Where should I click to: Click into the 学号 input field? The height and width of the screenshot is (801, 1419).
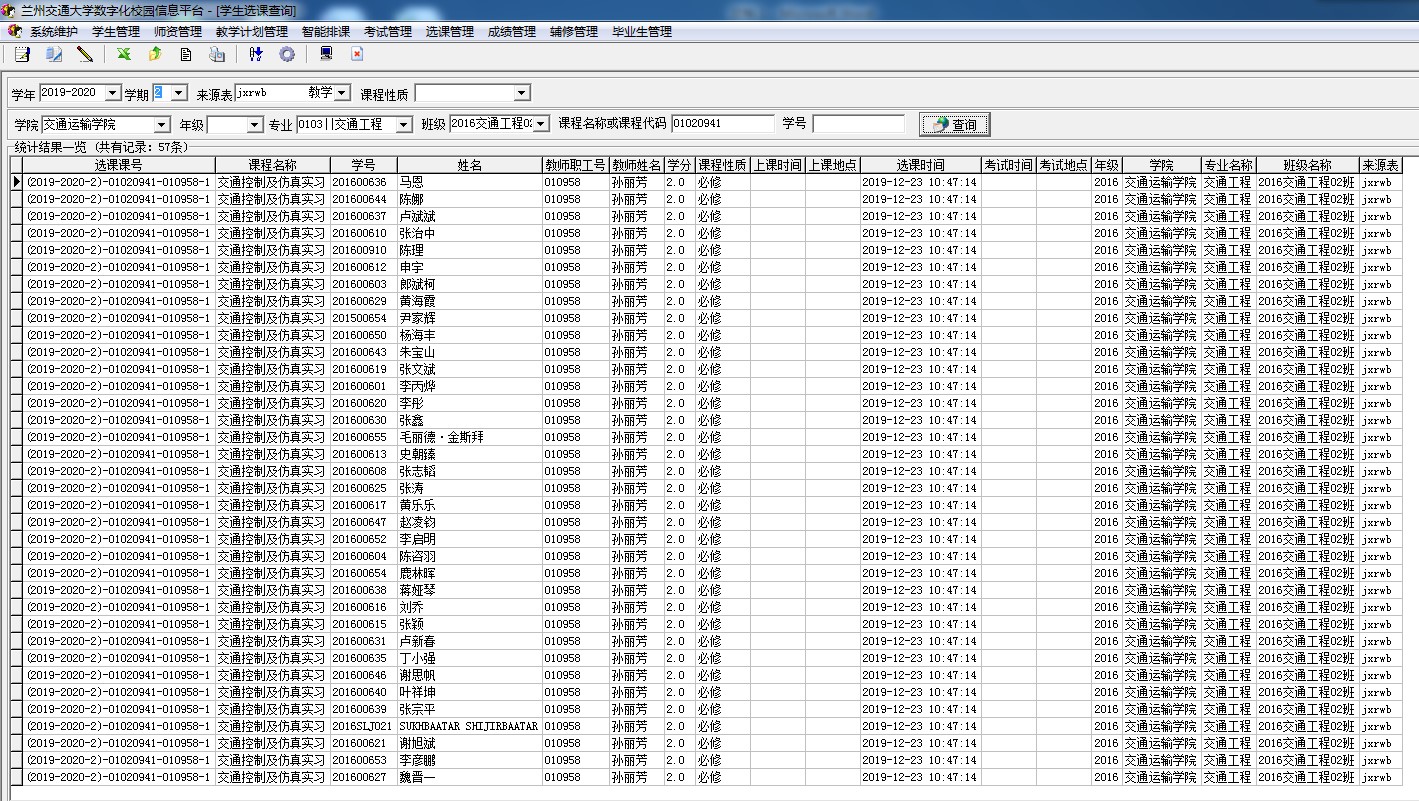(857, 124)
